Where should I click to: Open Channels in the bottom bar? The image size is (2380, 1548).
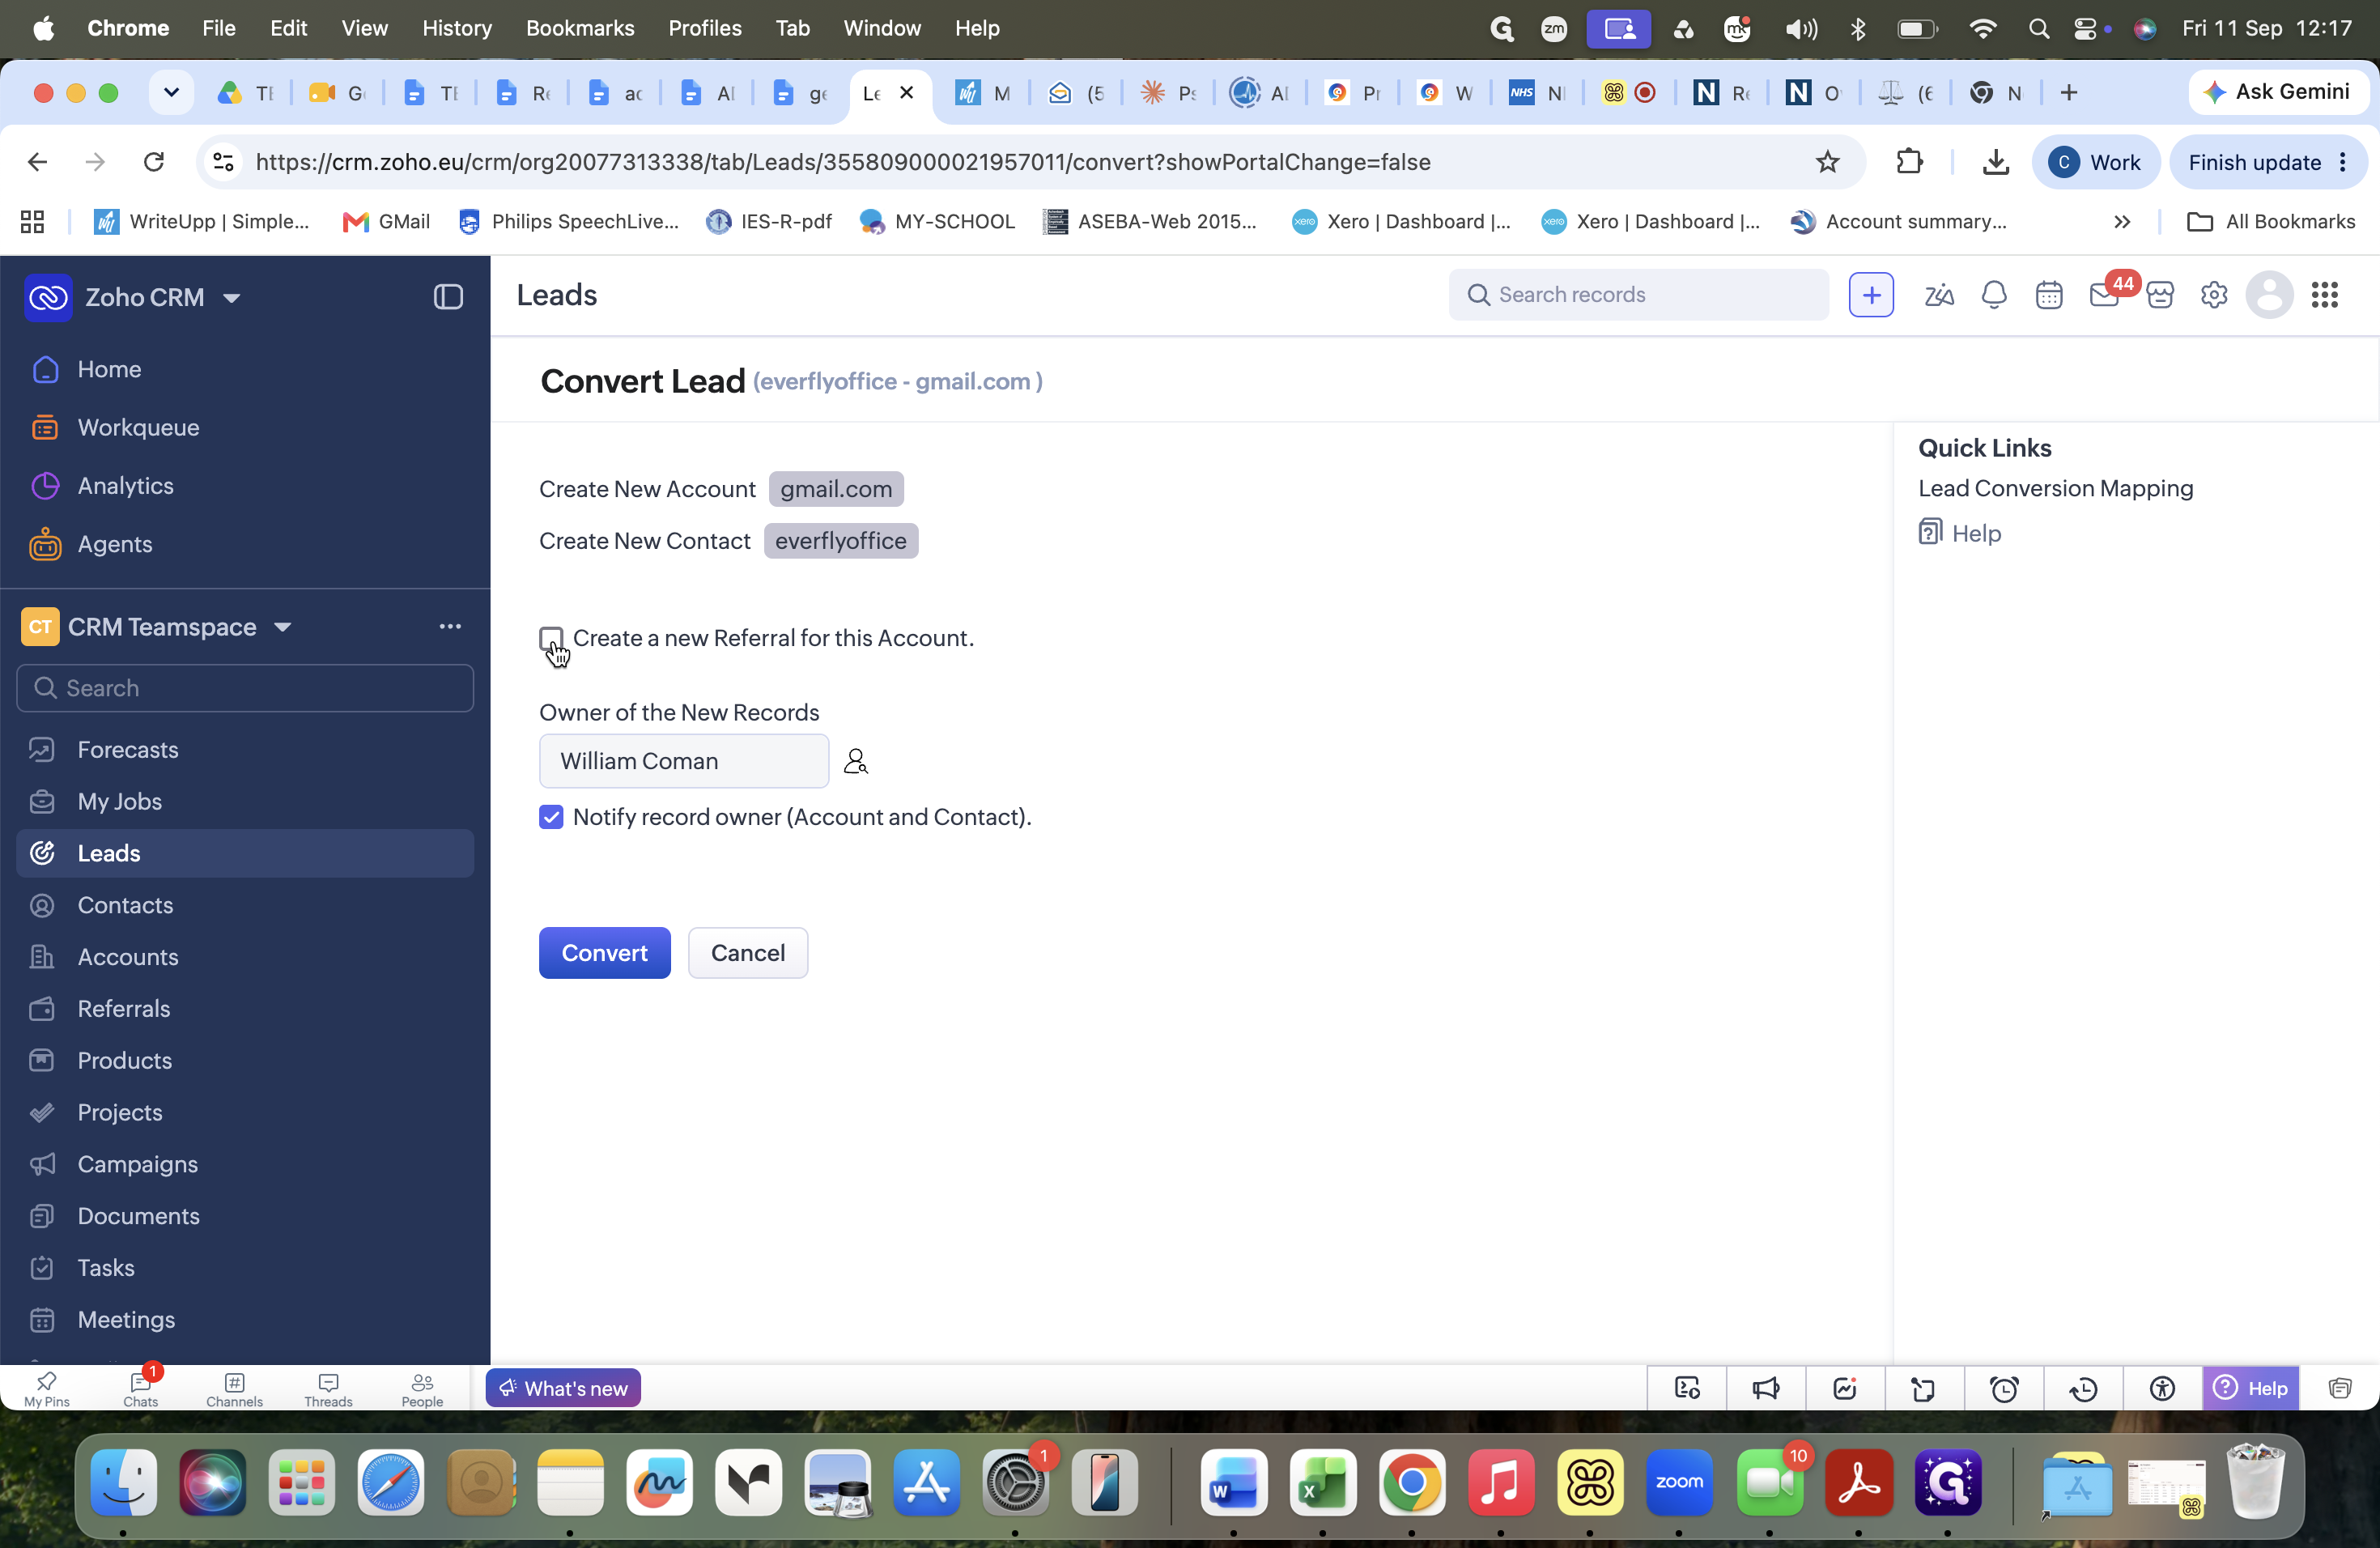pyautogui.click(x=234, y=1388)
